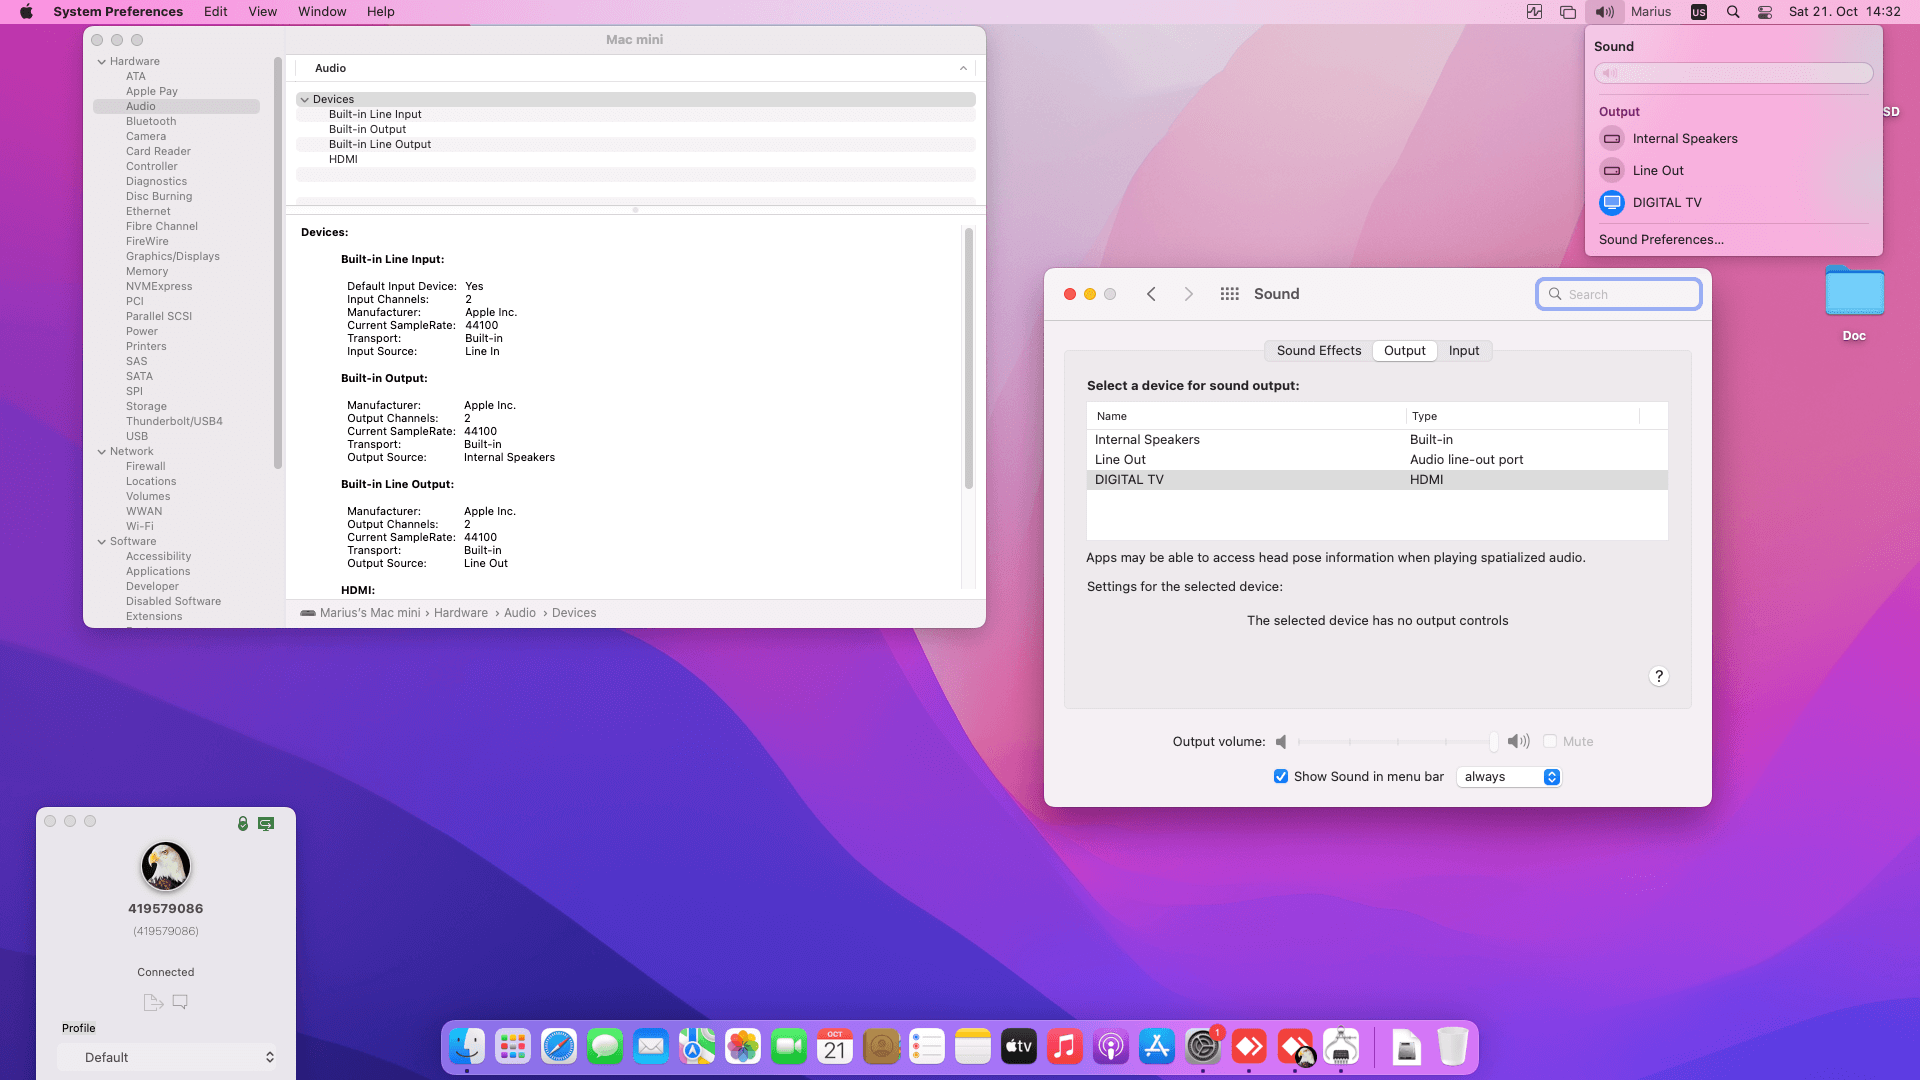1920x1080 pixels.
Task: Open Control Center in the menu bar
Action: coord(1765,12)
